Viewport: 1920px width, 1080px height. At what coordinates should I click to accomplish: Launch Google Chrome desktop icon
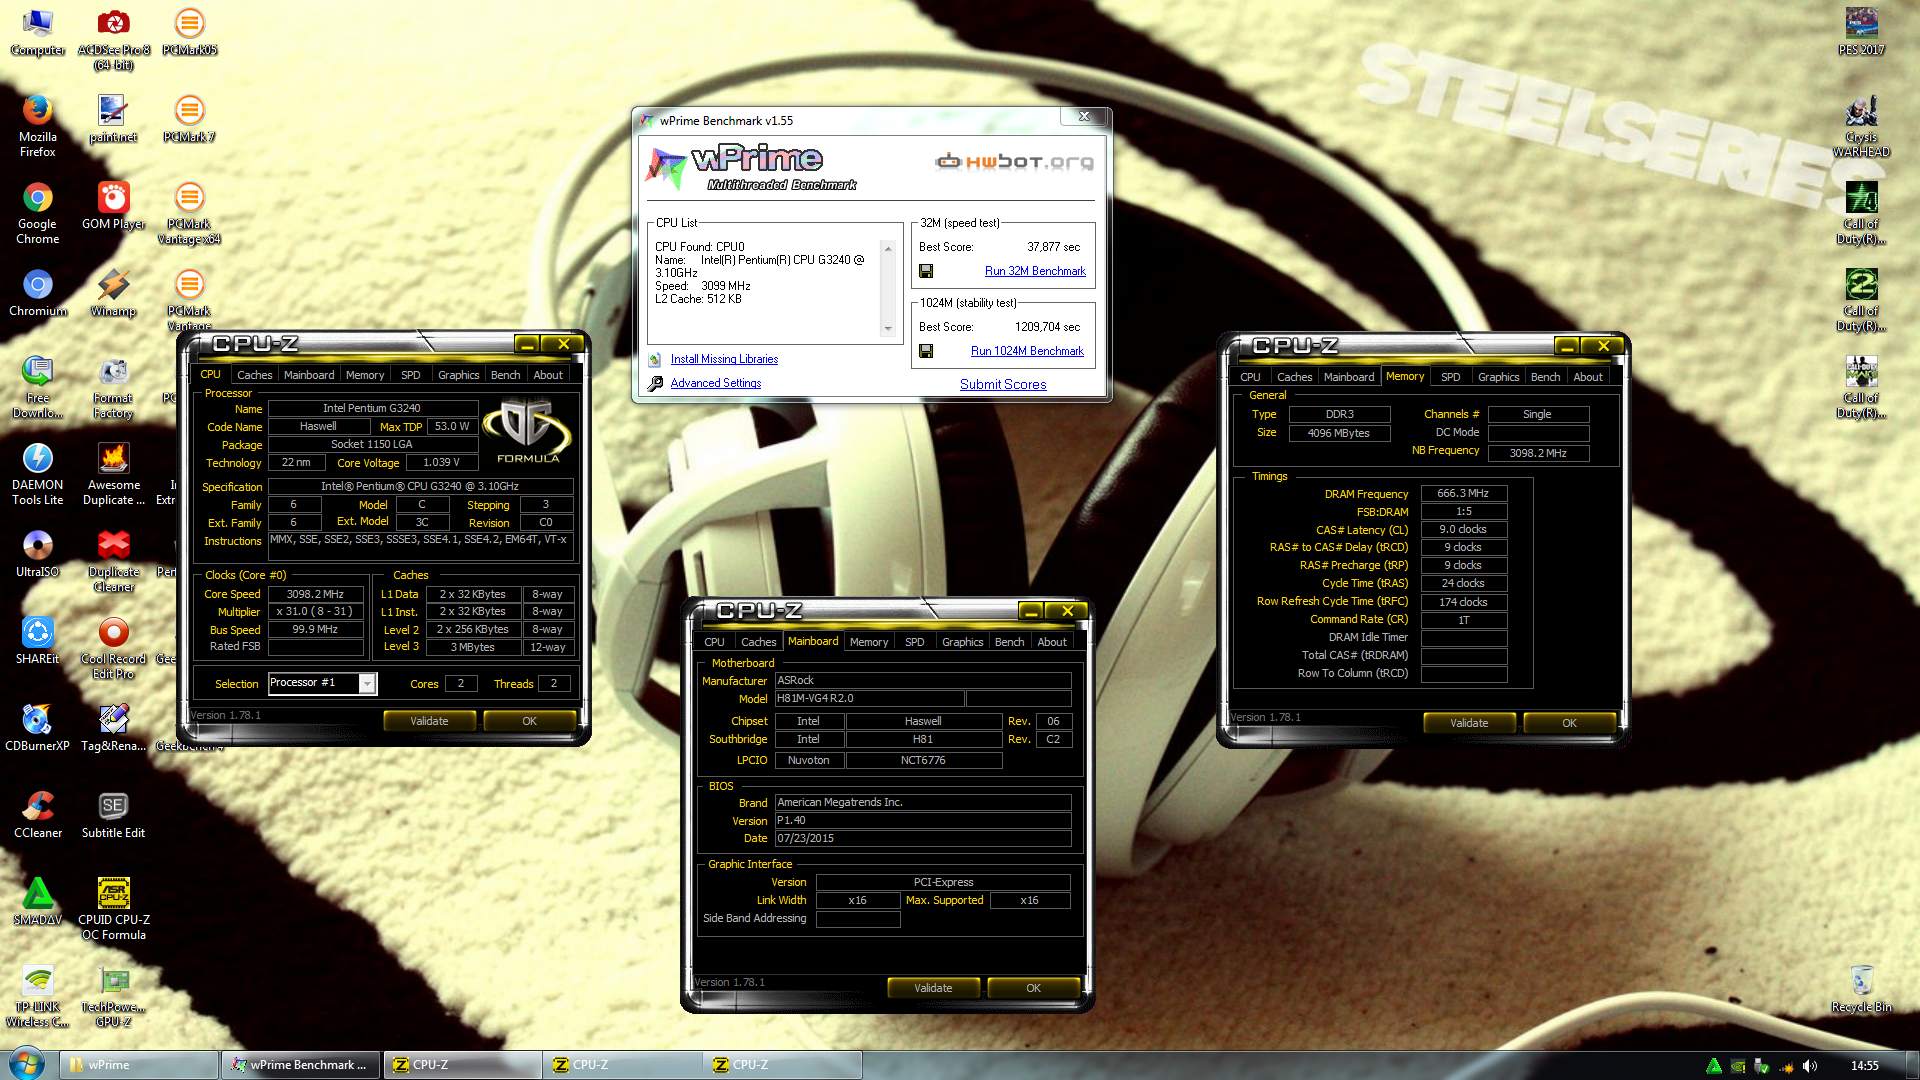tap(37, 214)
